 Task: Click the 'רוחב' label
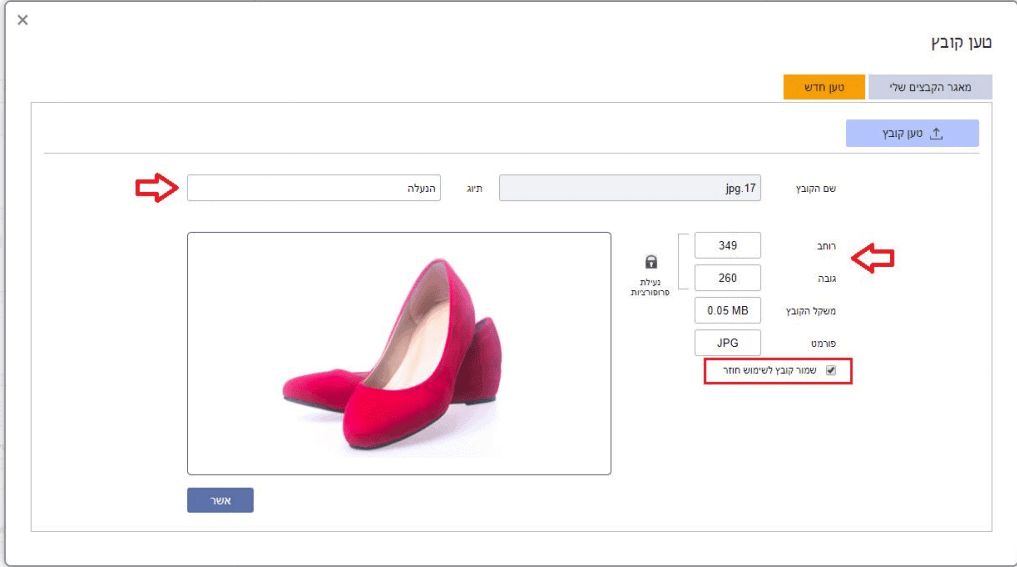pos(826,247)
